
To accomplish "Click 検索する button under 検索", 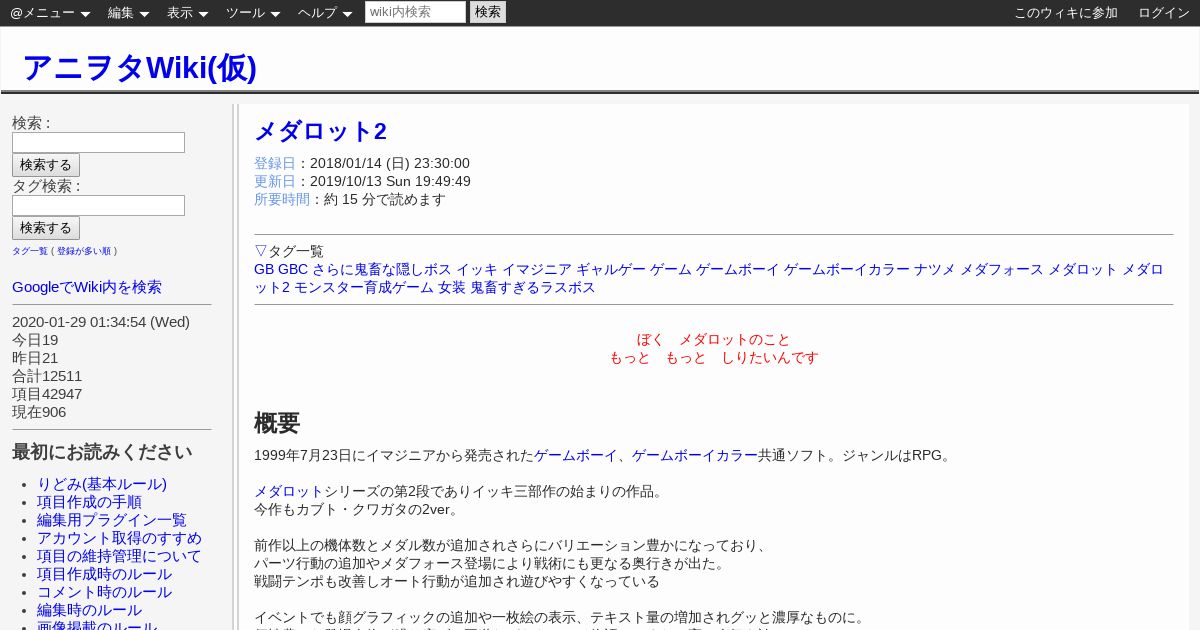I will point(46,165).
